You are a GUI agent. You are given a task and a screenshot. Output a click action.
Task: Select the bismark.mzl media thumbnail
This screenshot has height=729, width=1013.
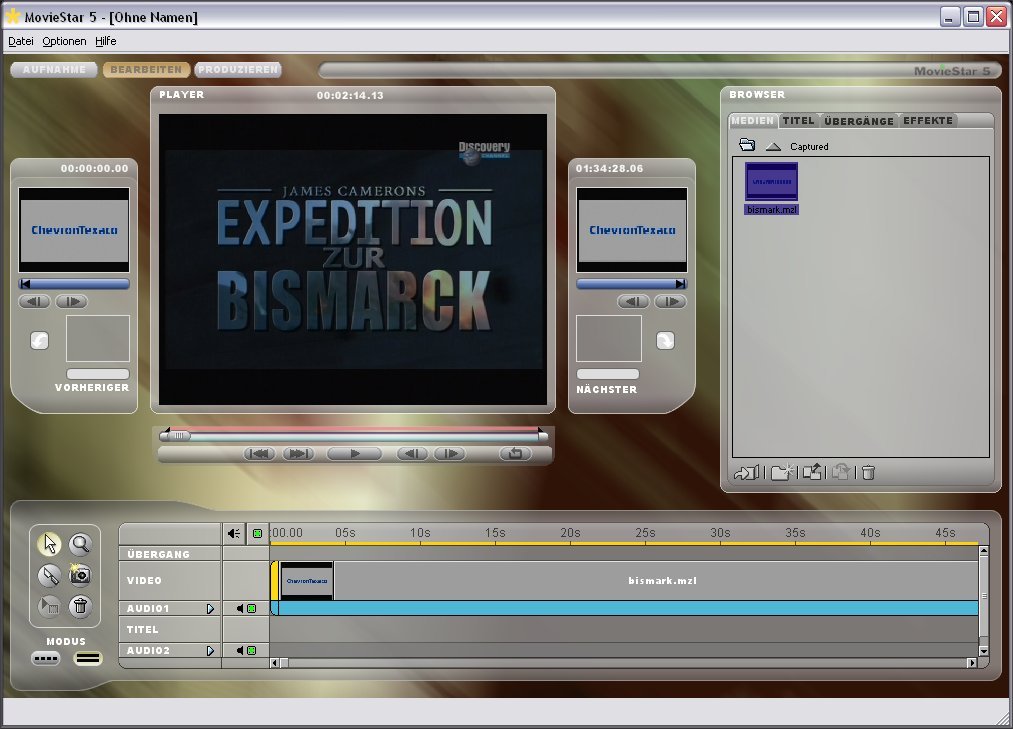(x=771, y=182)
